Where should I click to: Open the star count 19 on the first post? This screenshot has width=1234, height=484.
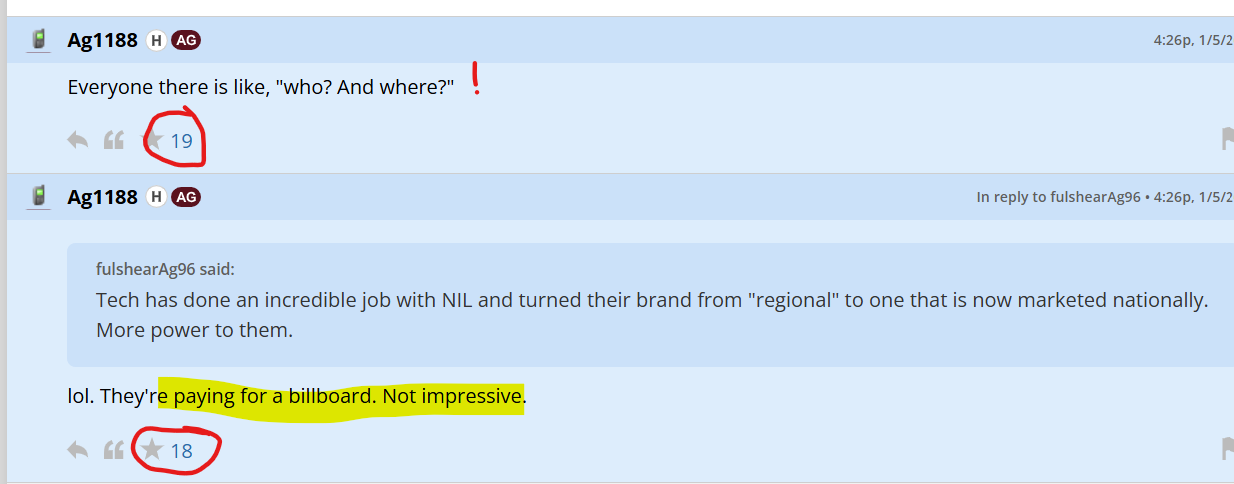point(181,141)
